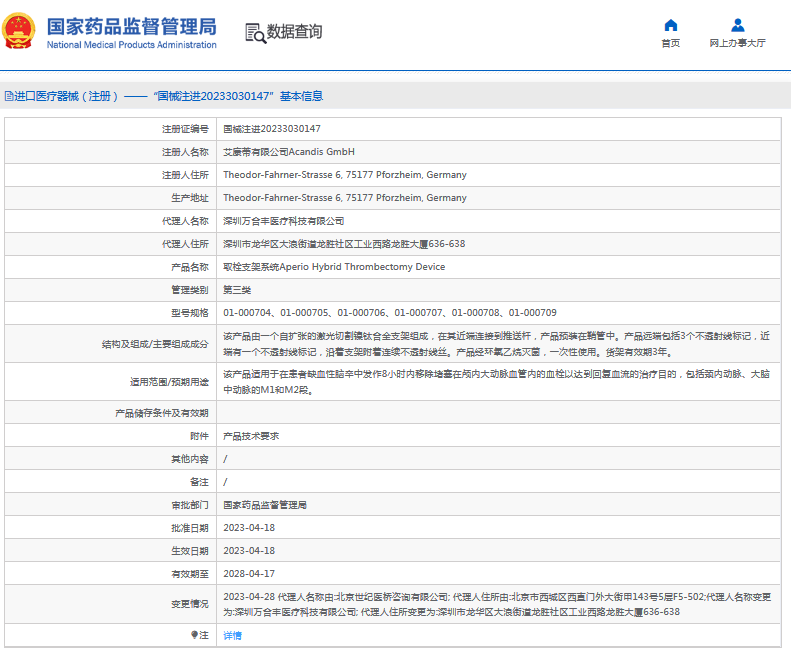The image size is (791, 653).
Task: Click the 管理类别 row label
Action: click(x=190, y=290)
